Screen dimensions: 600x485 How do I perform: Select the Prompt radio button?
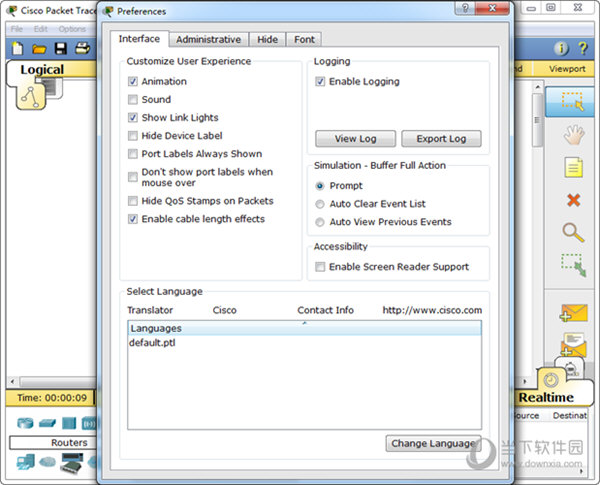pos(320,186)
